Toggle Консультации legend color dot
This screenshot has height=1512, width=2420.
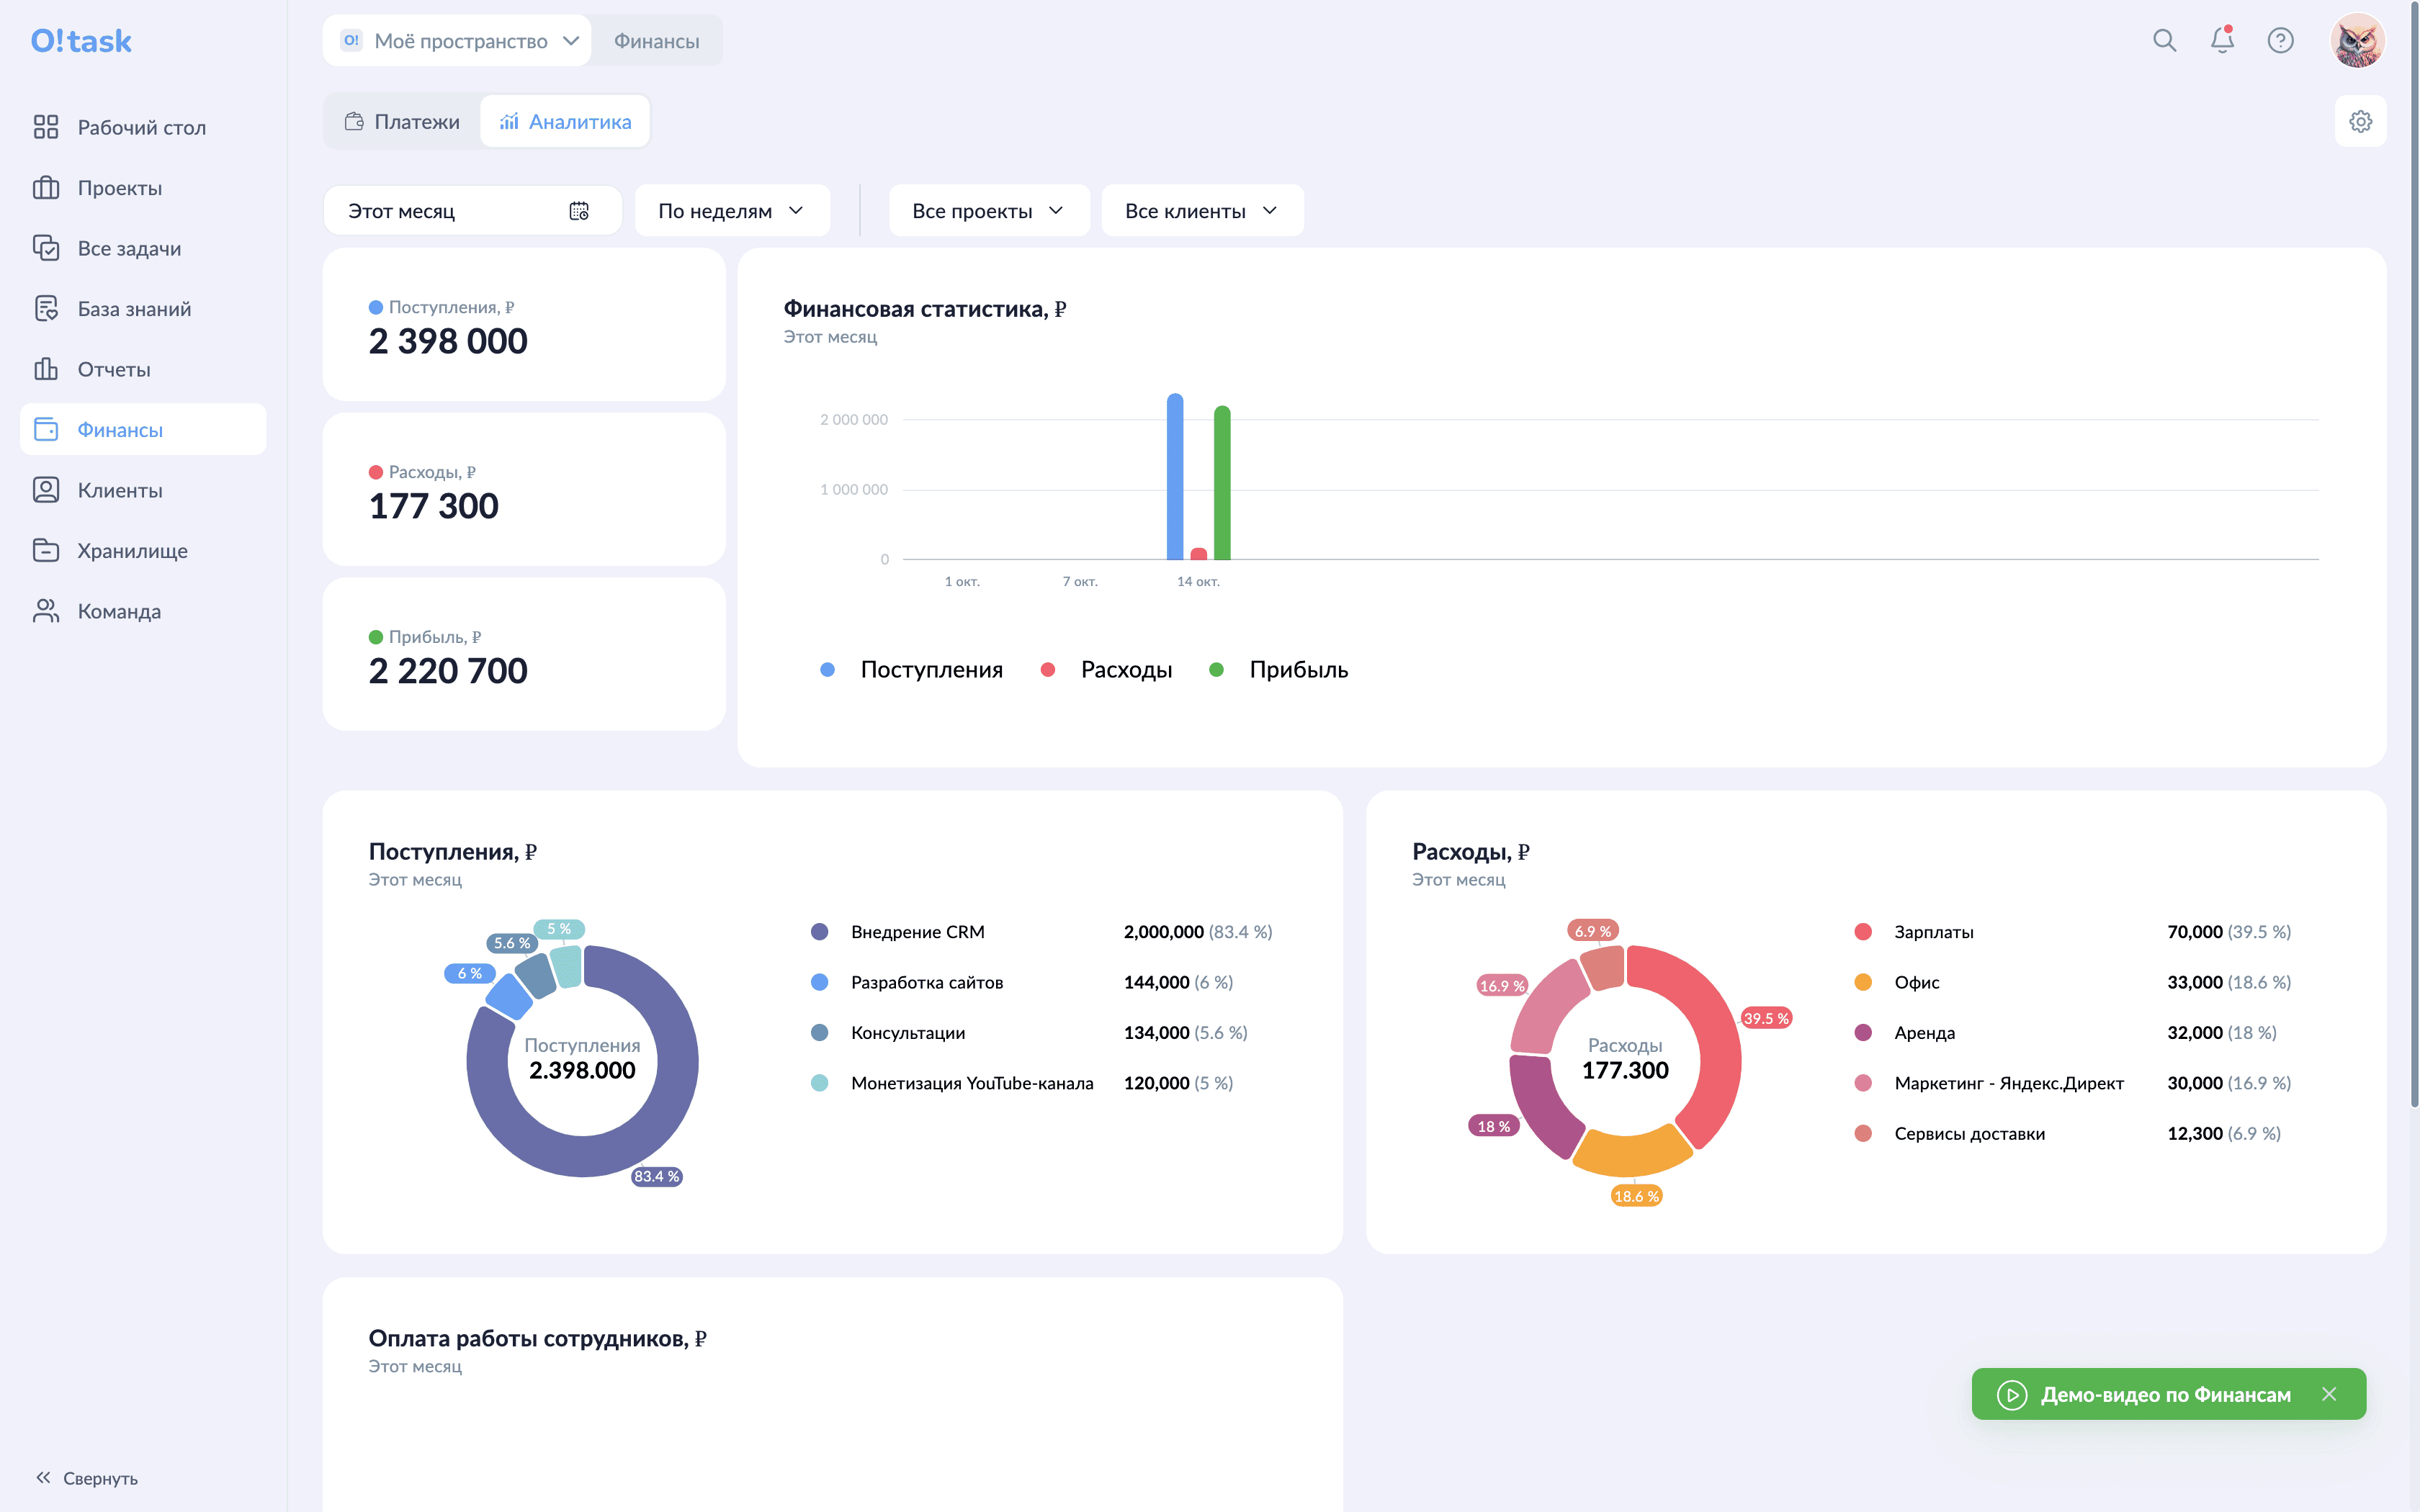[x=819, y=1033]
